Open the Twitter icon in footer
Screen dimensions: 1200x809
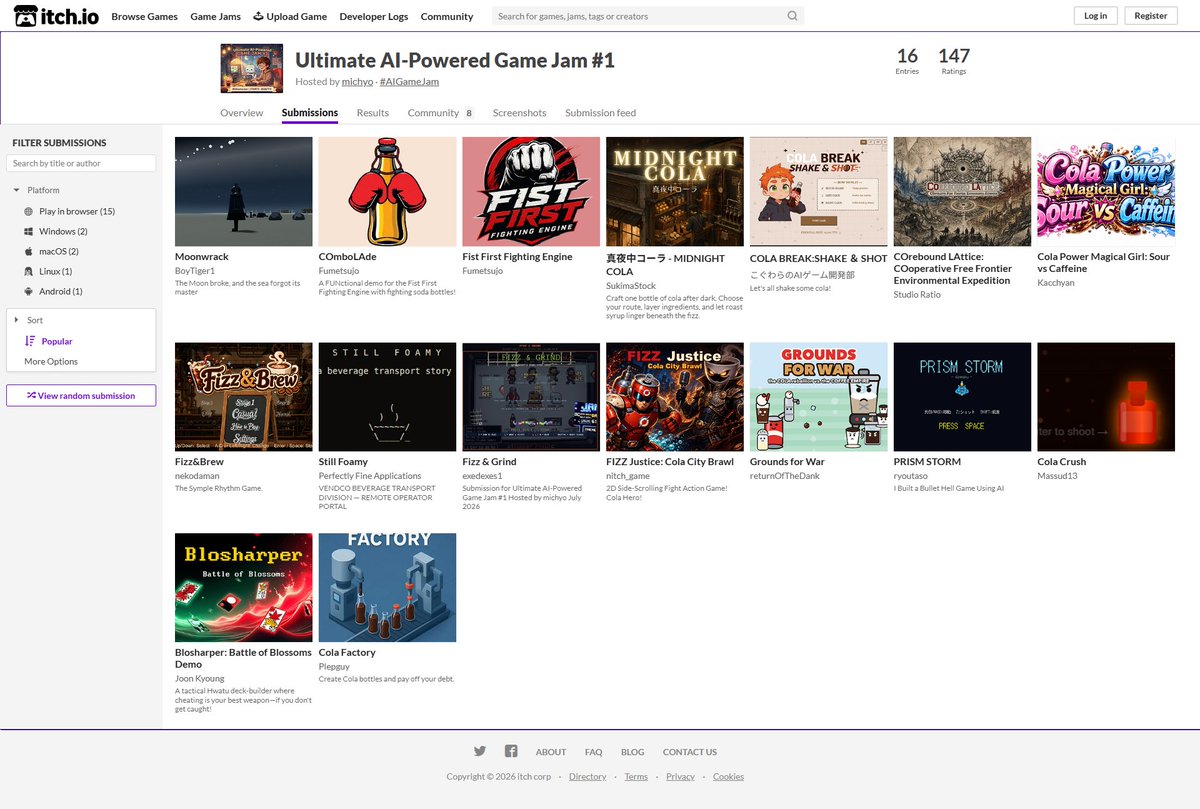480,751
